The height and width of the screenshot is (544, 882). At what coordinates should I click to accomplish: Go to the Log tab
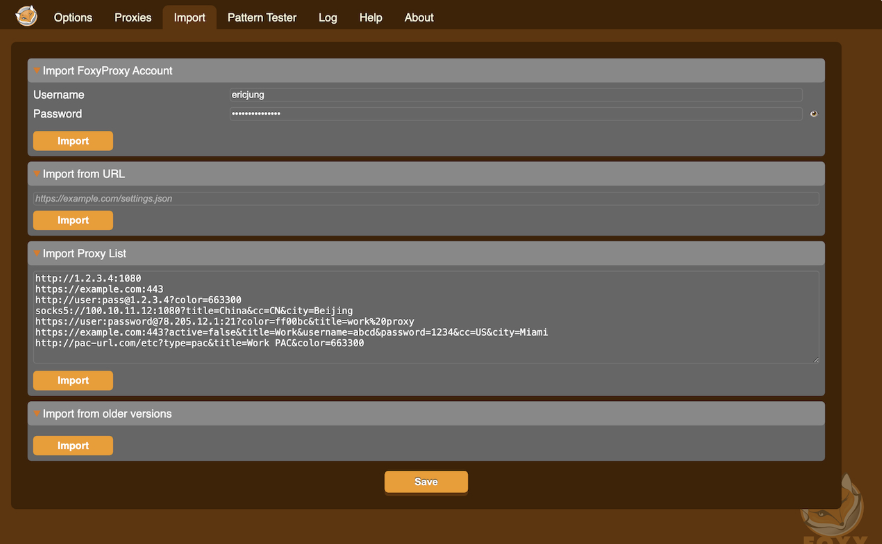(x=327, y=17)
